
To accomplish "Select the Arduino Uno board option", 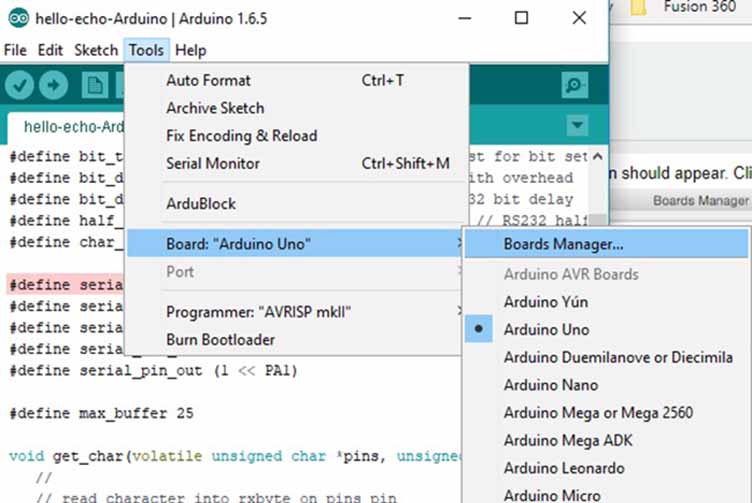I will coord(606,329).
